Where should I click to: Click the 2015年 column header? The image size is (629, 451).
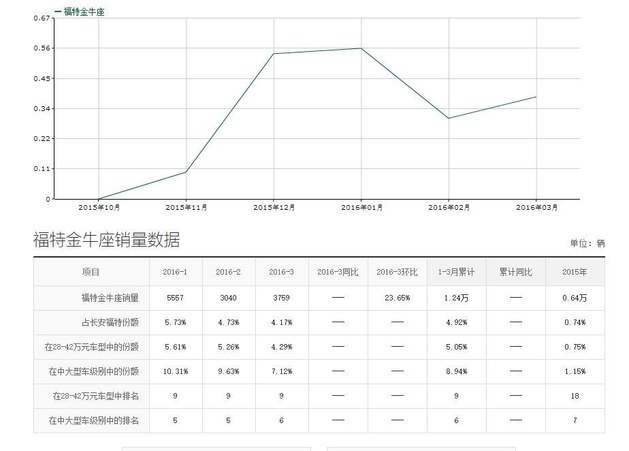[574, 272]
